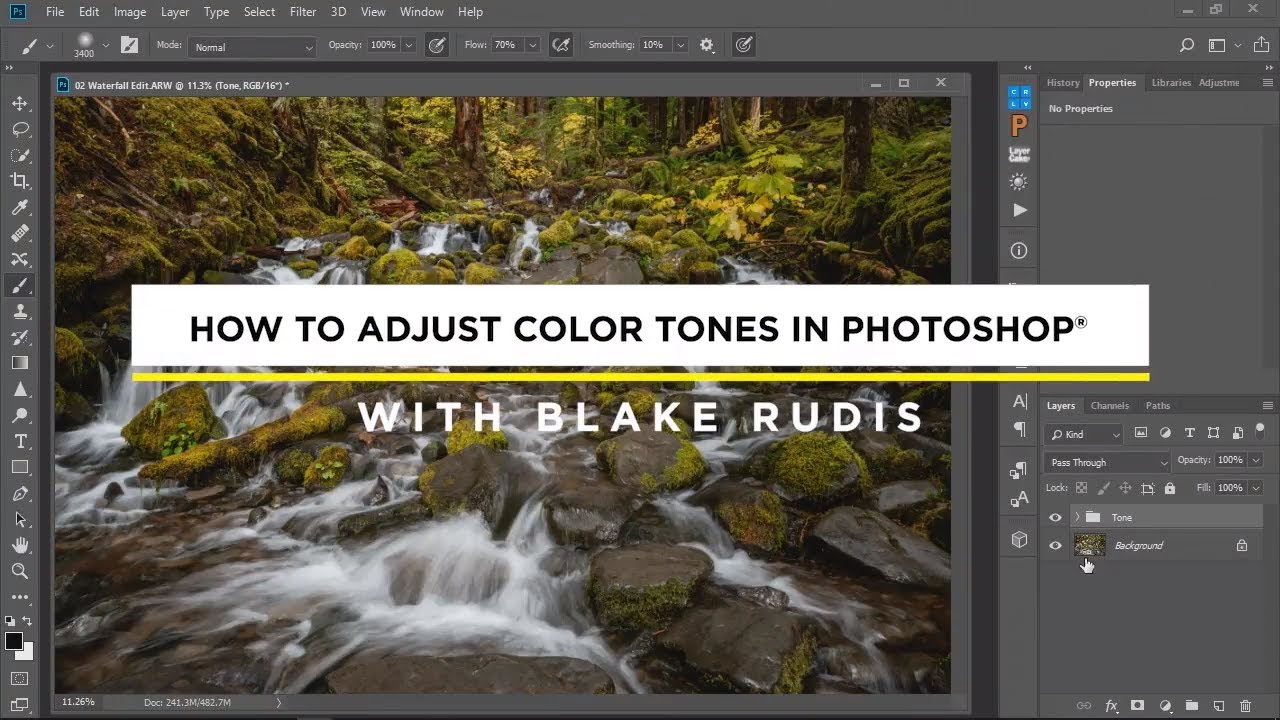Hide the Background layer
The height and width of the screenshot is (720, 1280).
(1055, 545)
